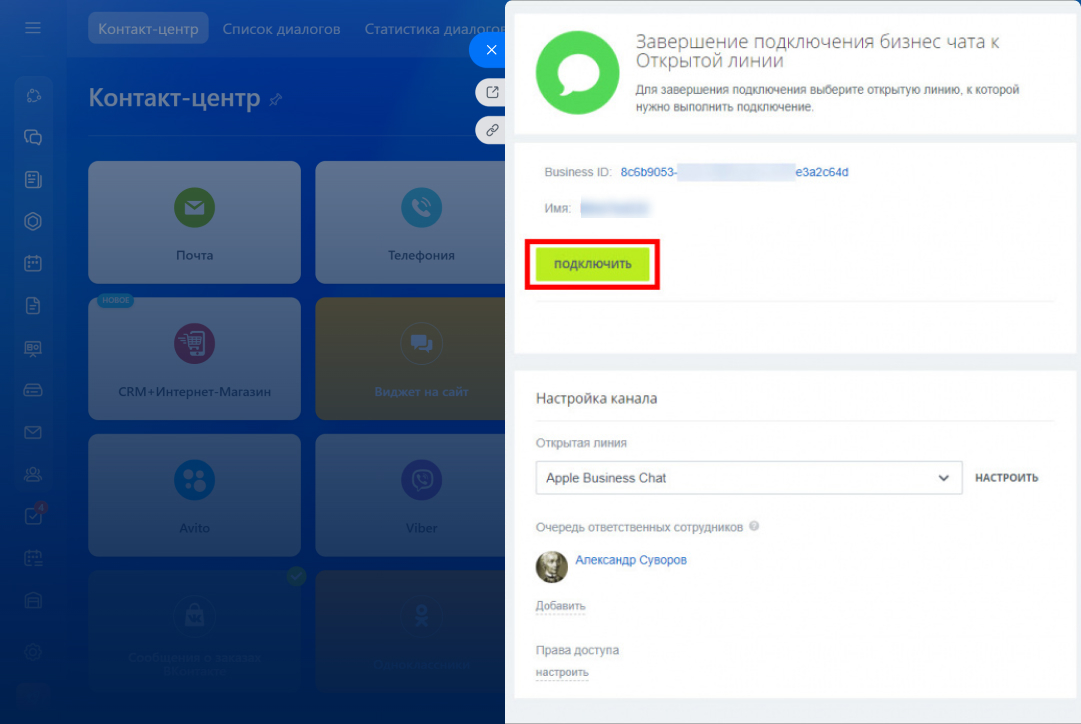Open the calendar sidebar icon
The image size is (1081, 724).
pyautogui.click(x=32, y=263)
